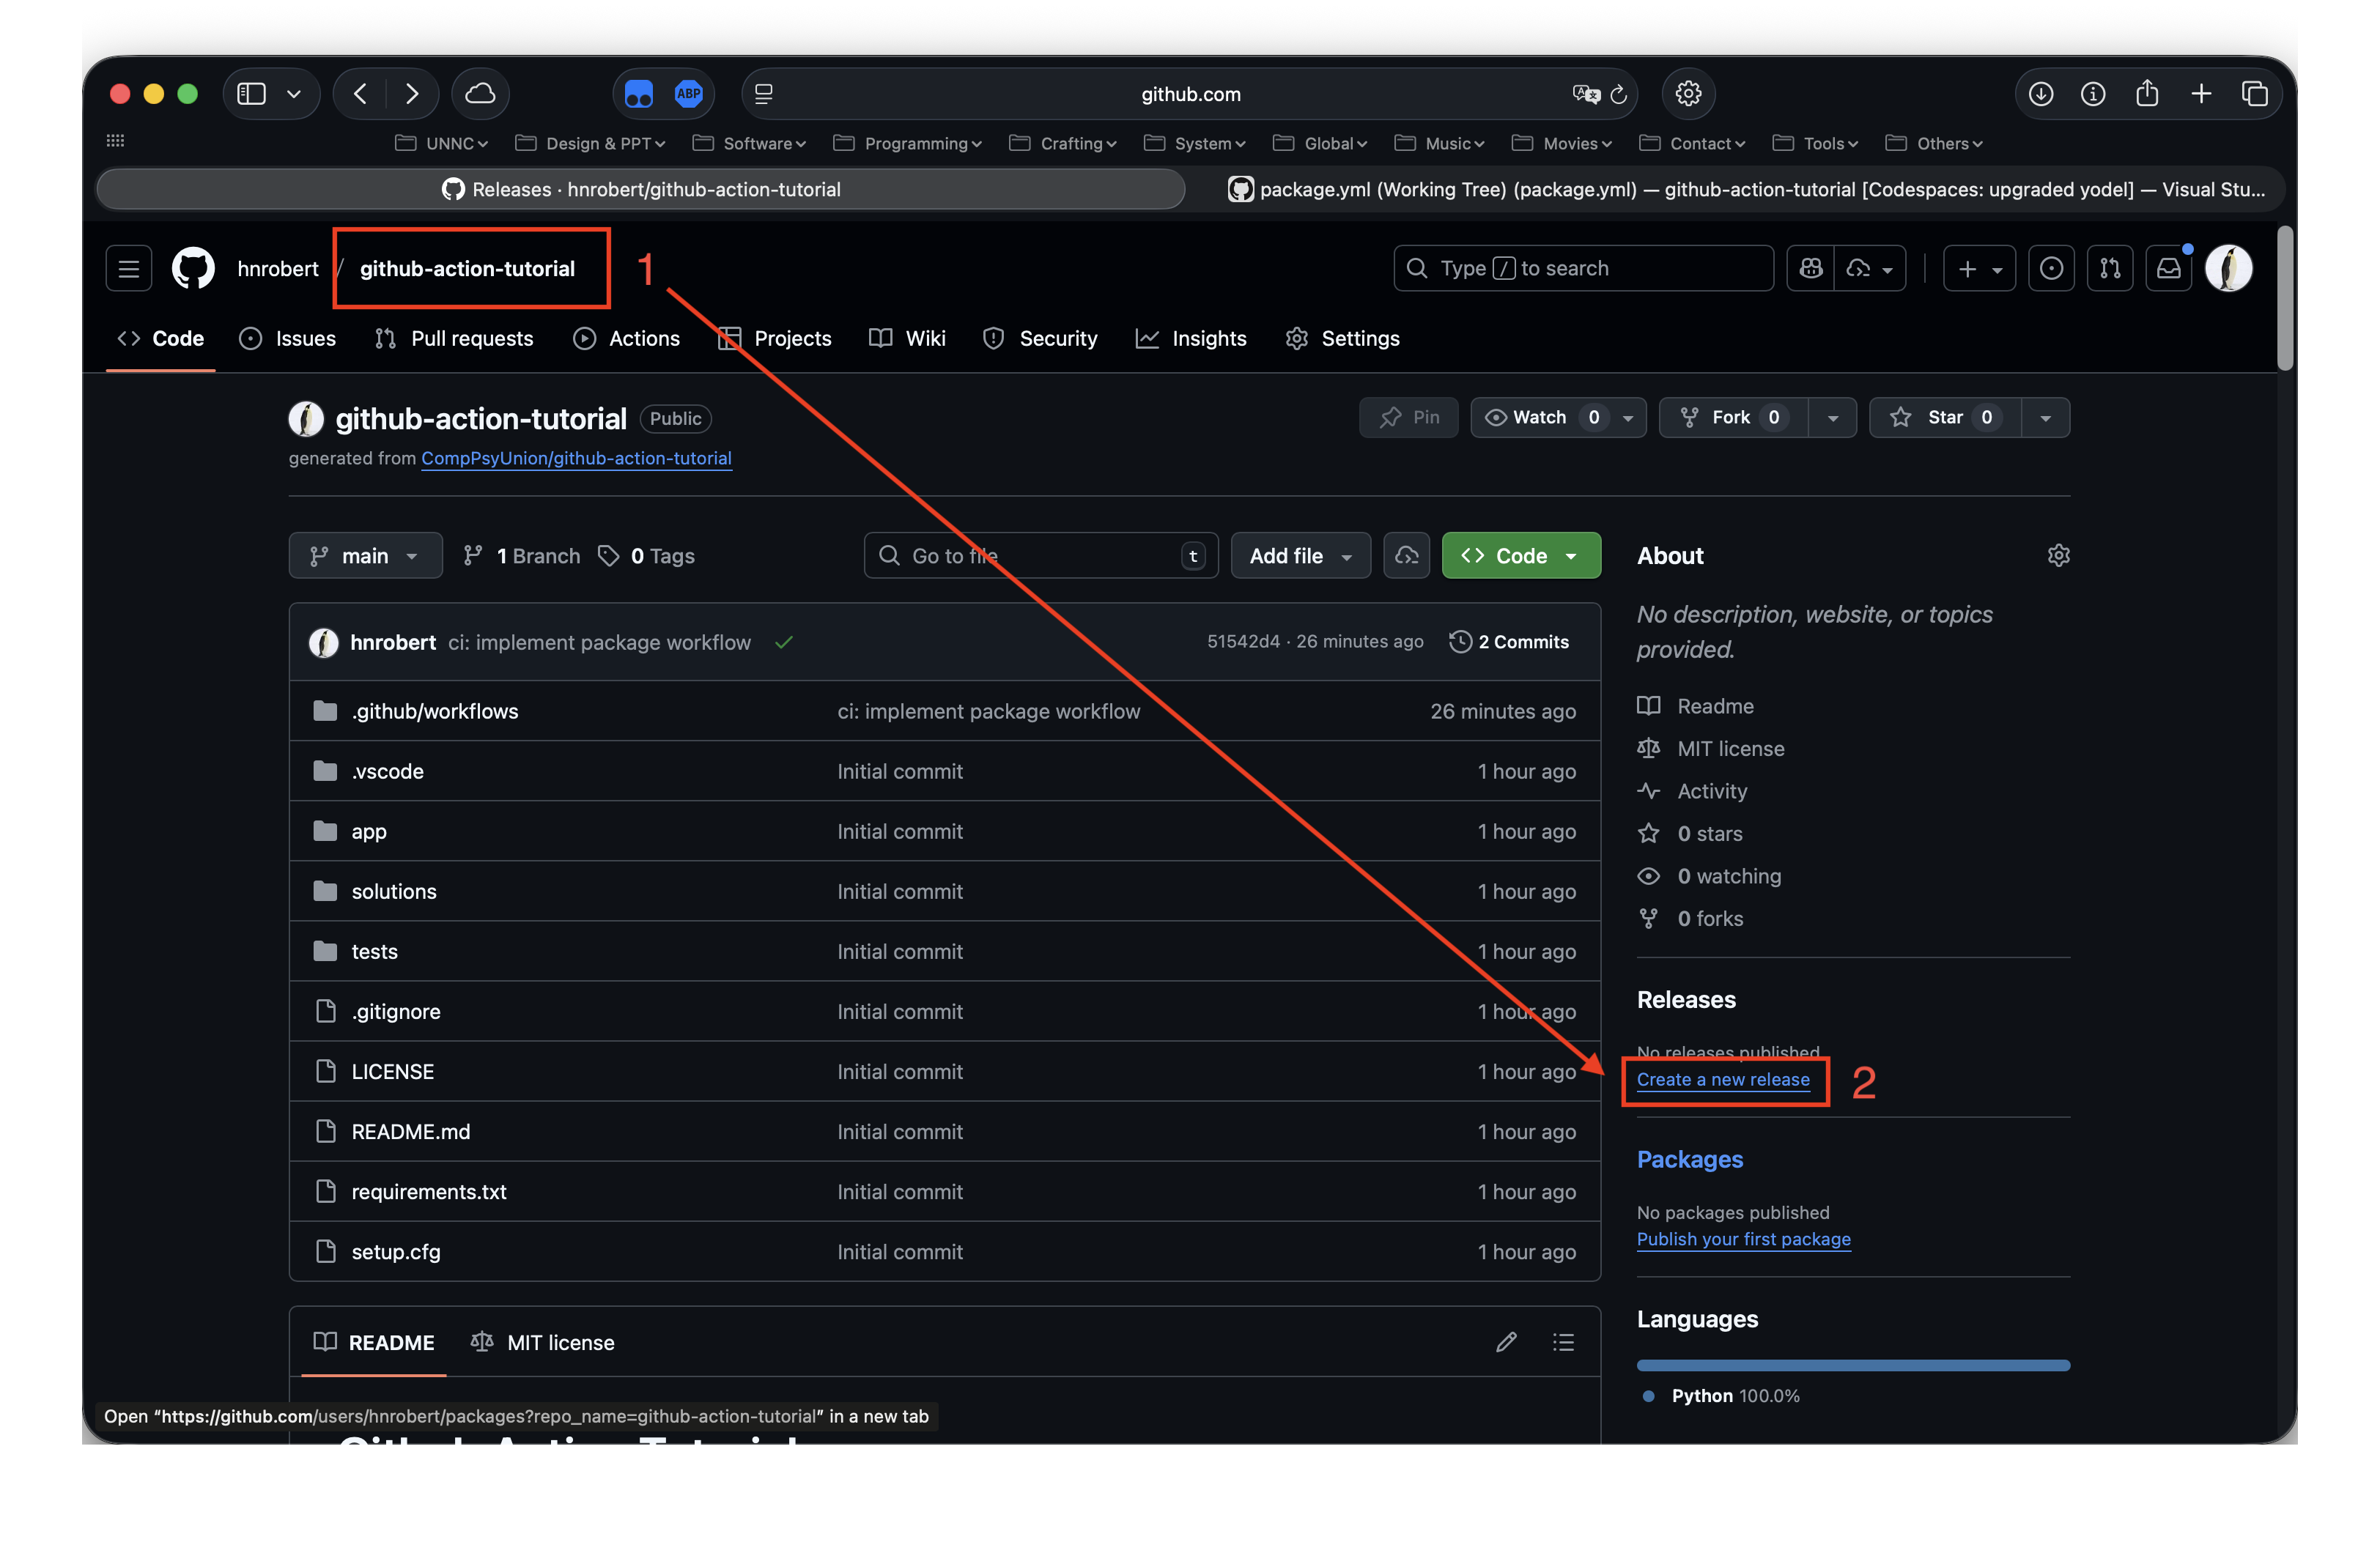Click the Safari downloads icon
The width and height of the screenshot is (2380, 1553).
point(2041,94)
